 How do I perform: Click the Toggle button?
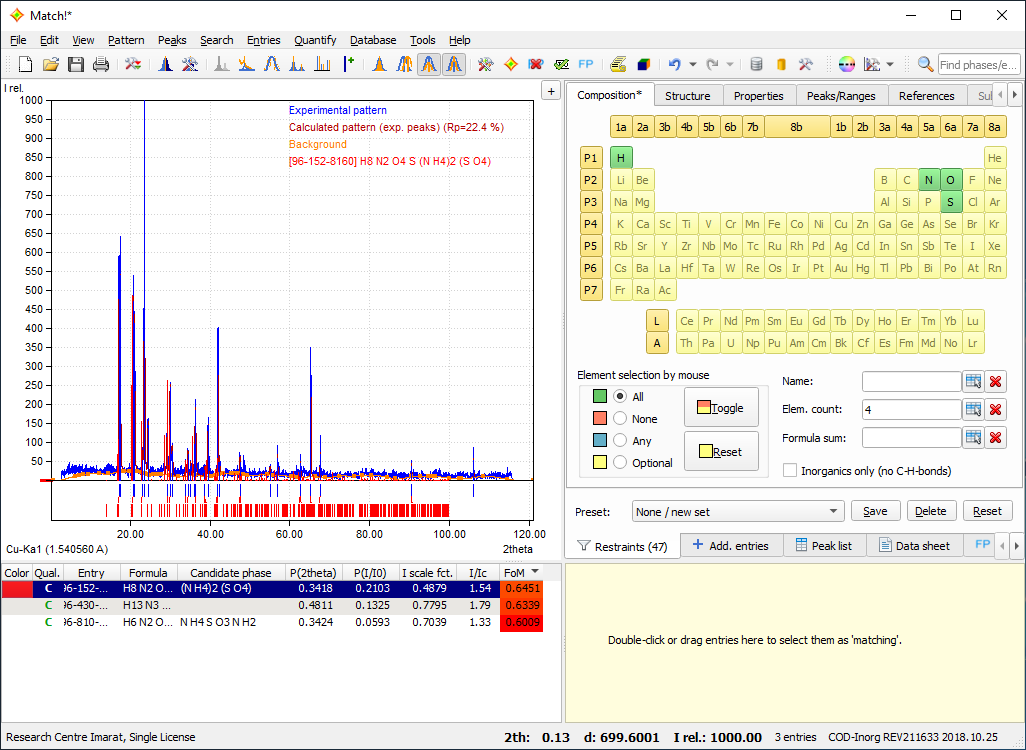(x=720, y=407)
